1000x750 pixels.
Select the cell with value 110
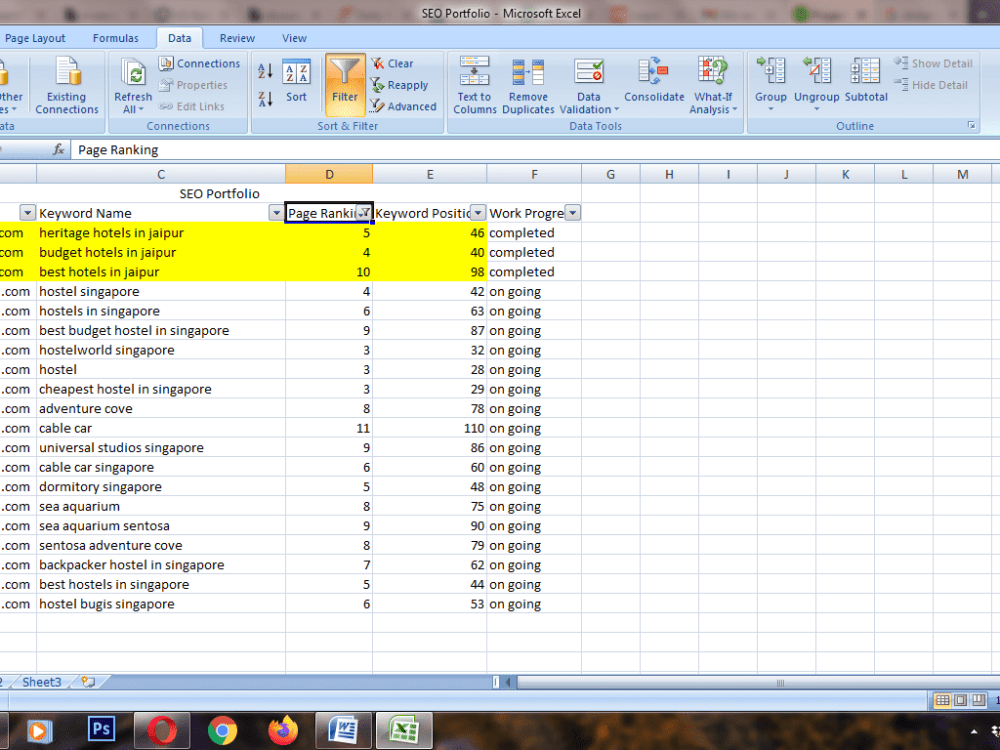pos(430,428)
